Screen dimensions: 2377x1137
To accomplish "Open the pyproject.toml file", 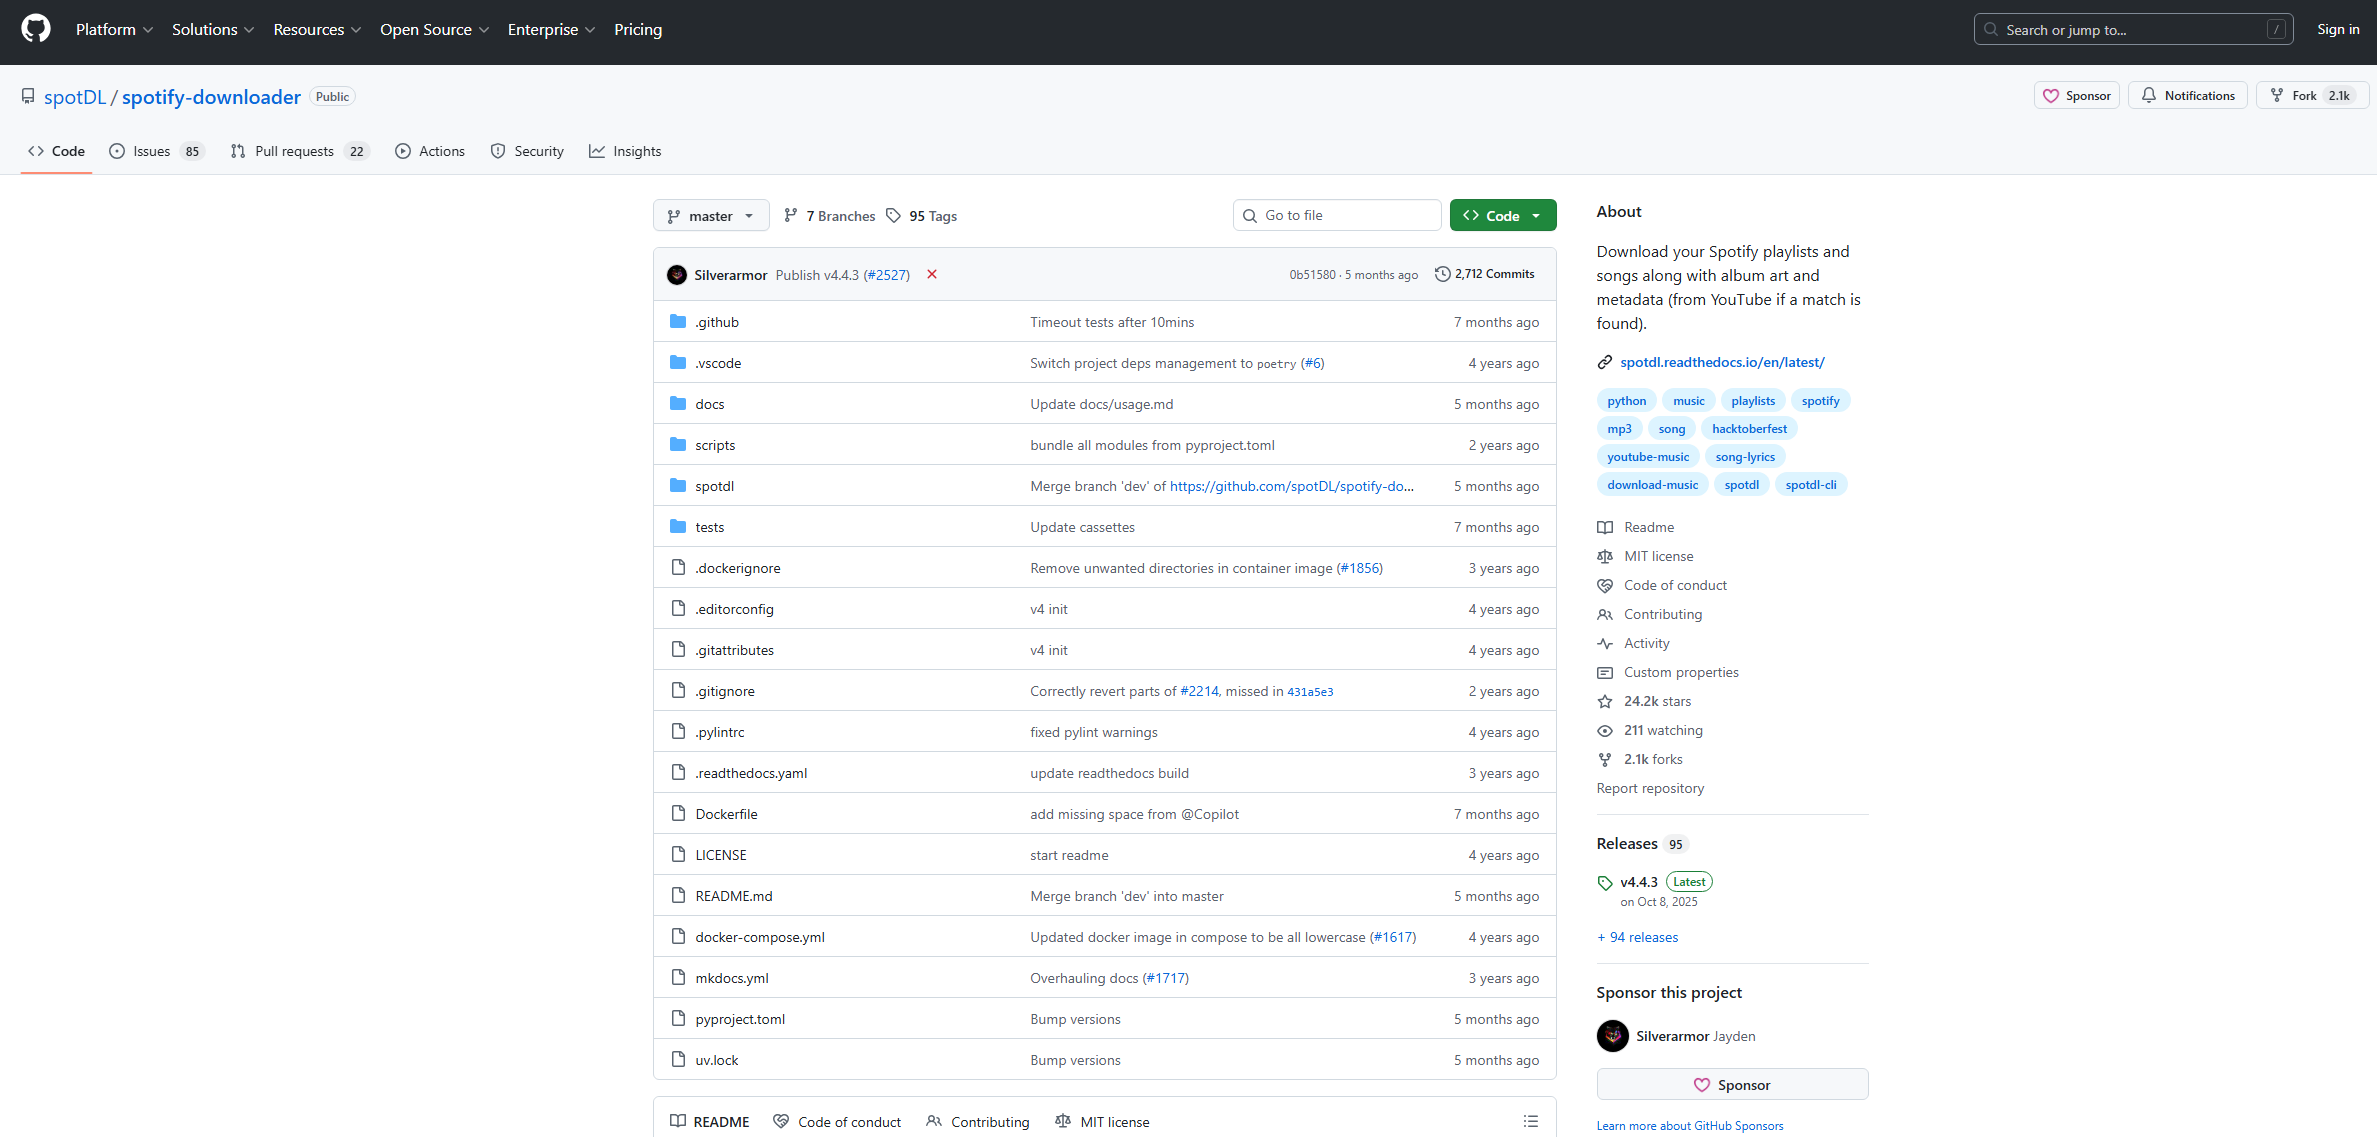I will tap(740, 1019).
